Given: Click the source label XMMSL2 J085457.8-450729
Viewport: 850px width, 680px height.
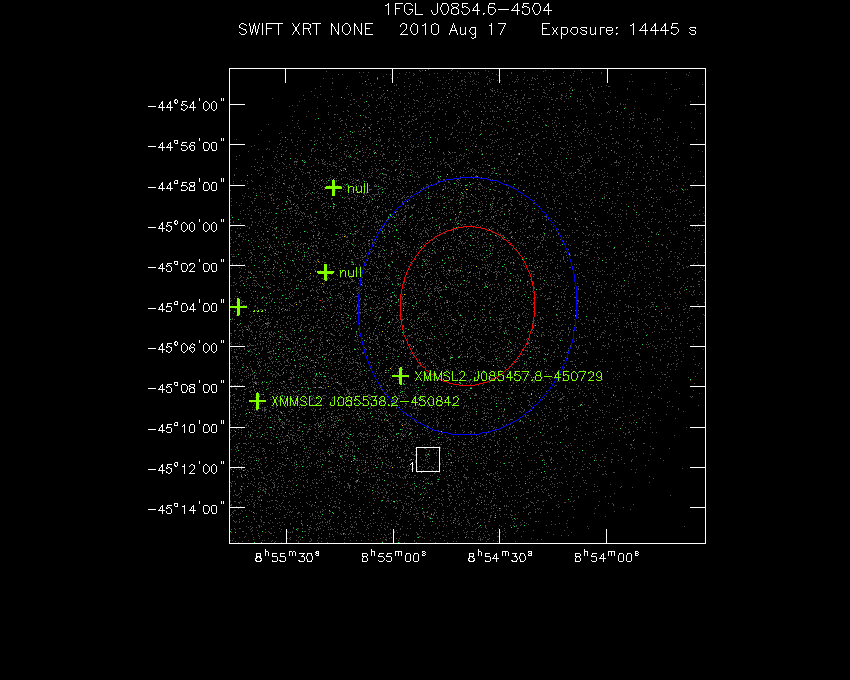Looking at the screenshot, I should tap(508, 376).
